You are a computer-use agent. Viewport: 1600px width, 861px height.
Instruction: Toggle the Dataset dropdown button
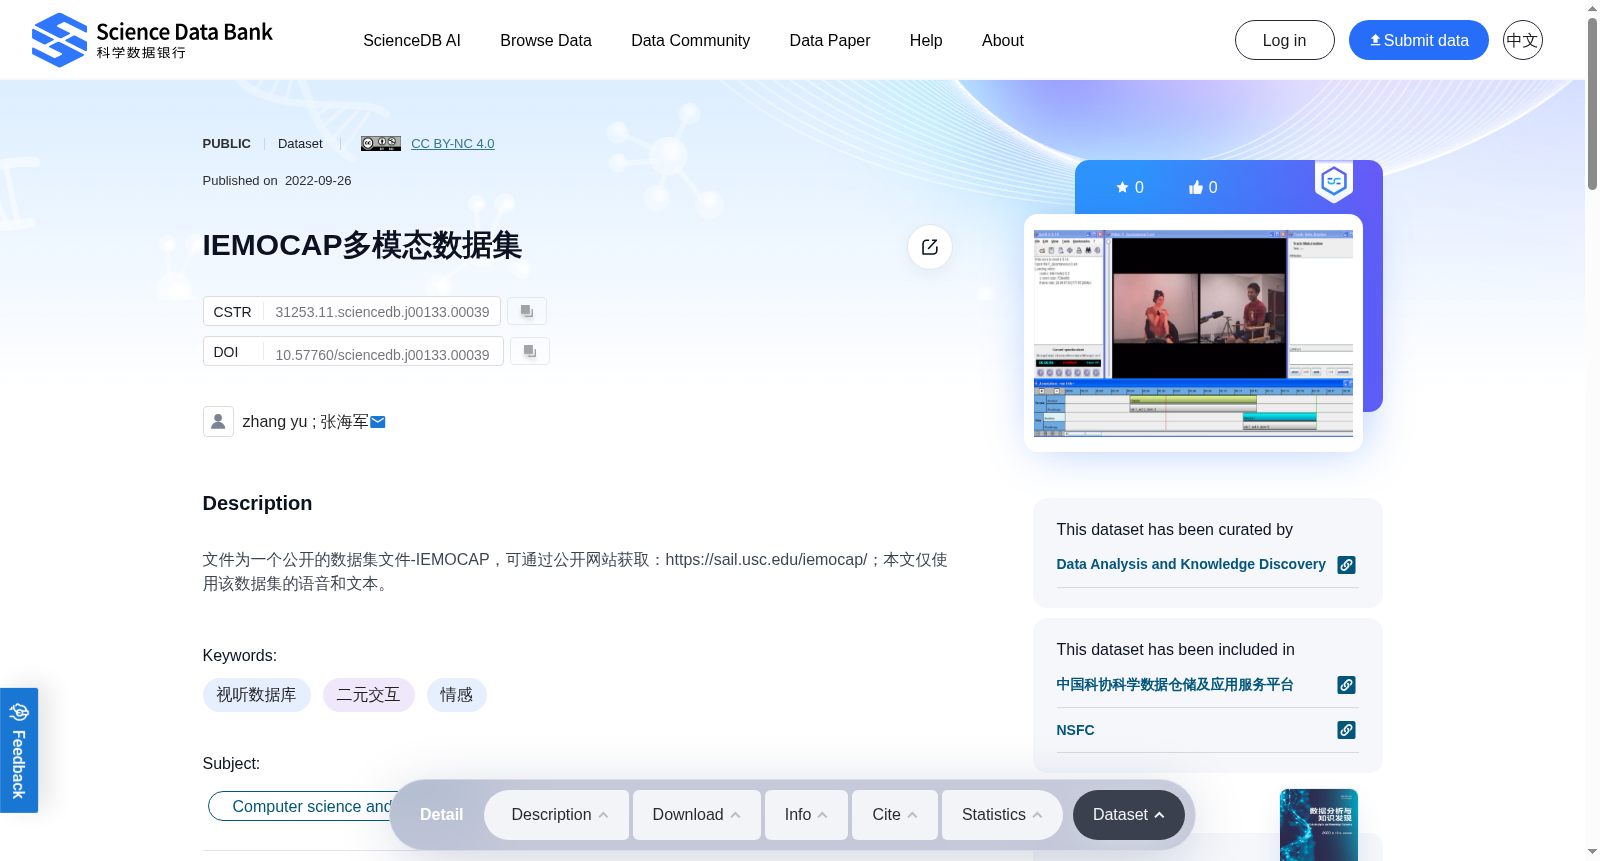point(1129,815)
